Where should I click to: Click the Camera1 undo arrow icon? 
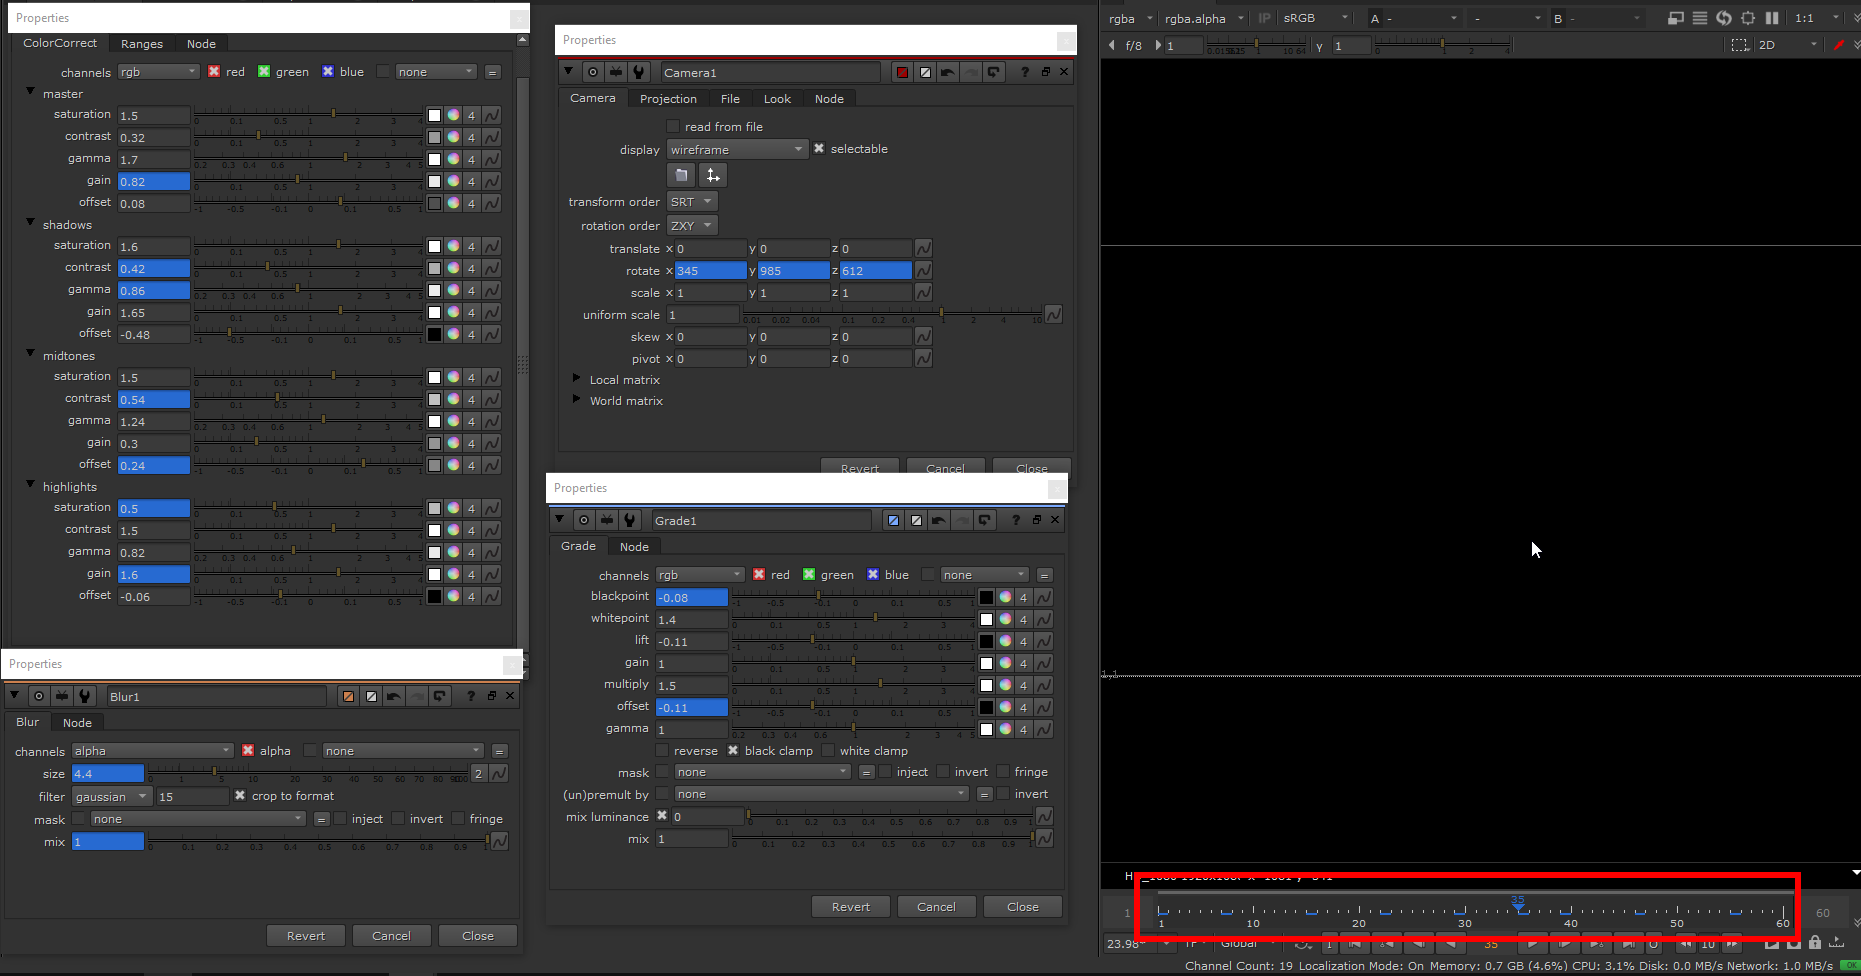click(x=947, y=72)
